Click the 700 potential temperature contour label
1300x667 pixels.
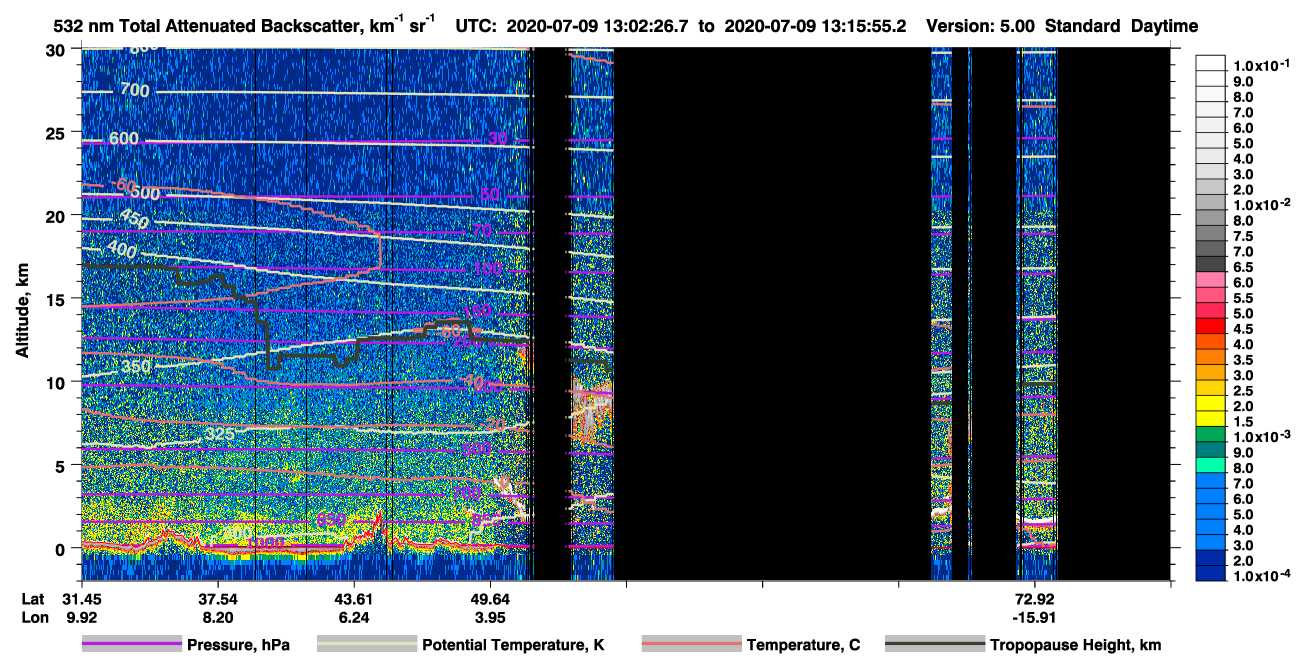[135, 91]
